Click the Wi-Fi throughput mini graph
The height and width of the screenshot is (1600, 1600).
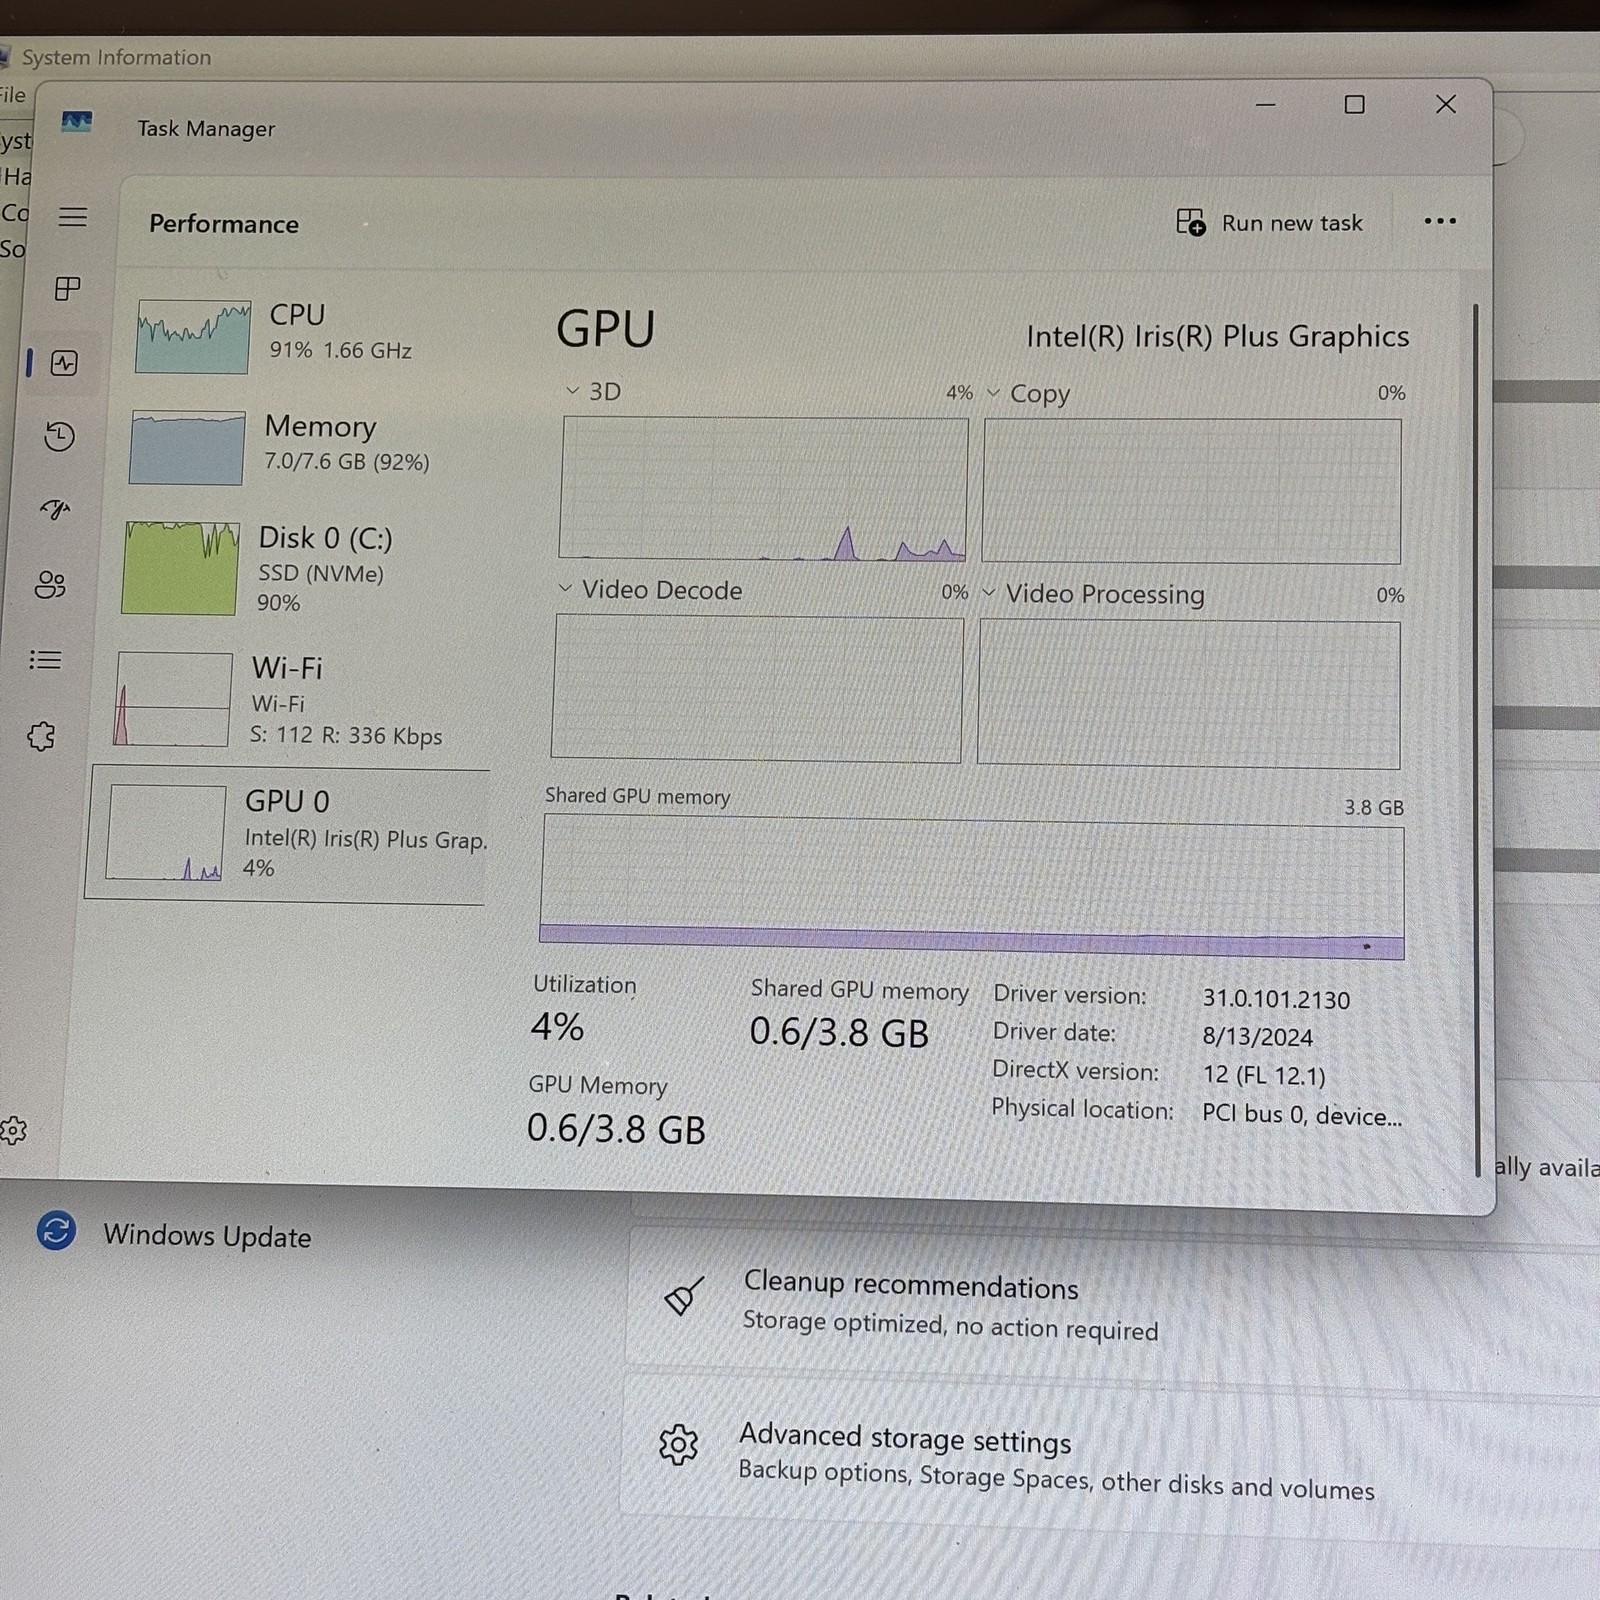click(174, 699)
